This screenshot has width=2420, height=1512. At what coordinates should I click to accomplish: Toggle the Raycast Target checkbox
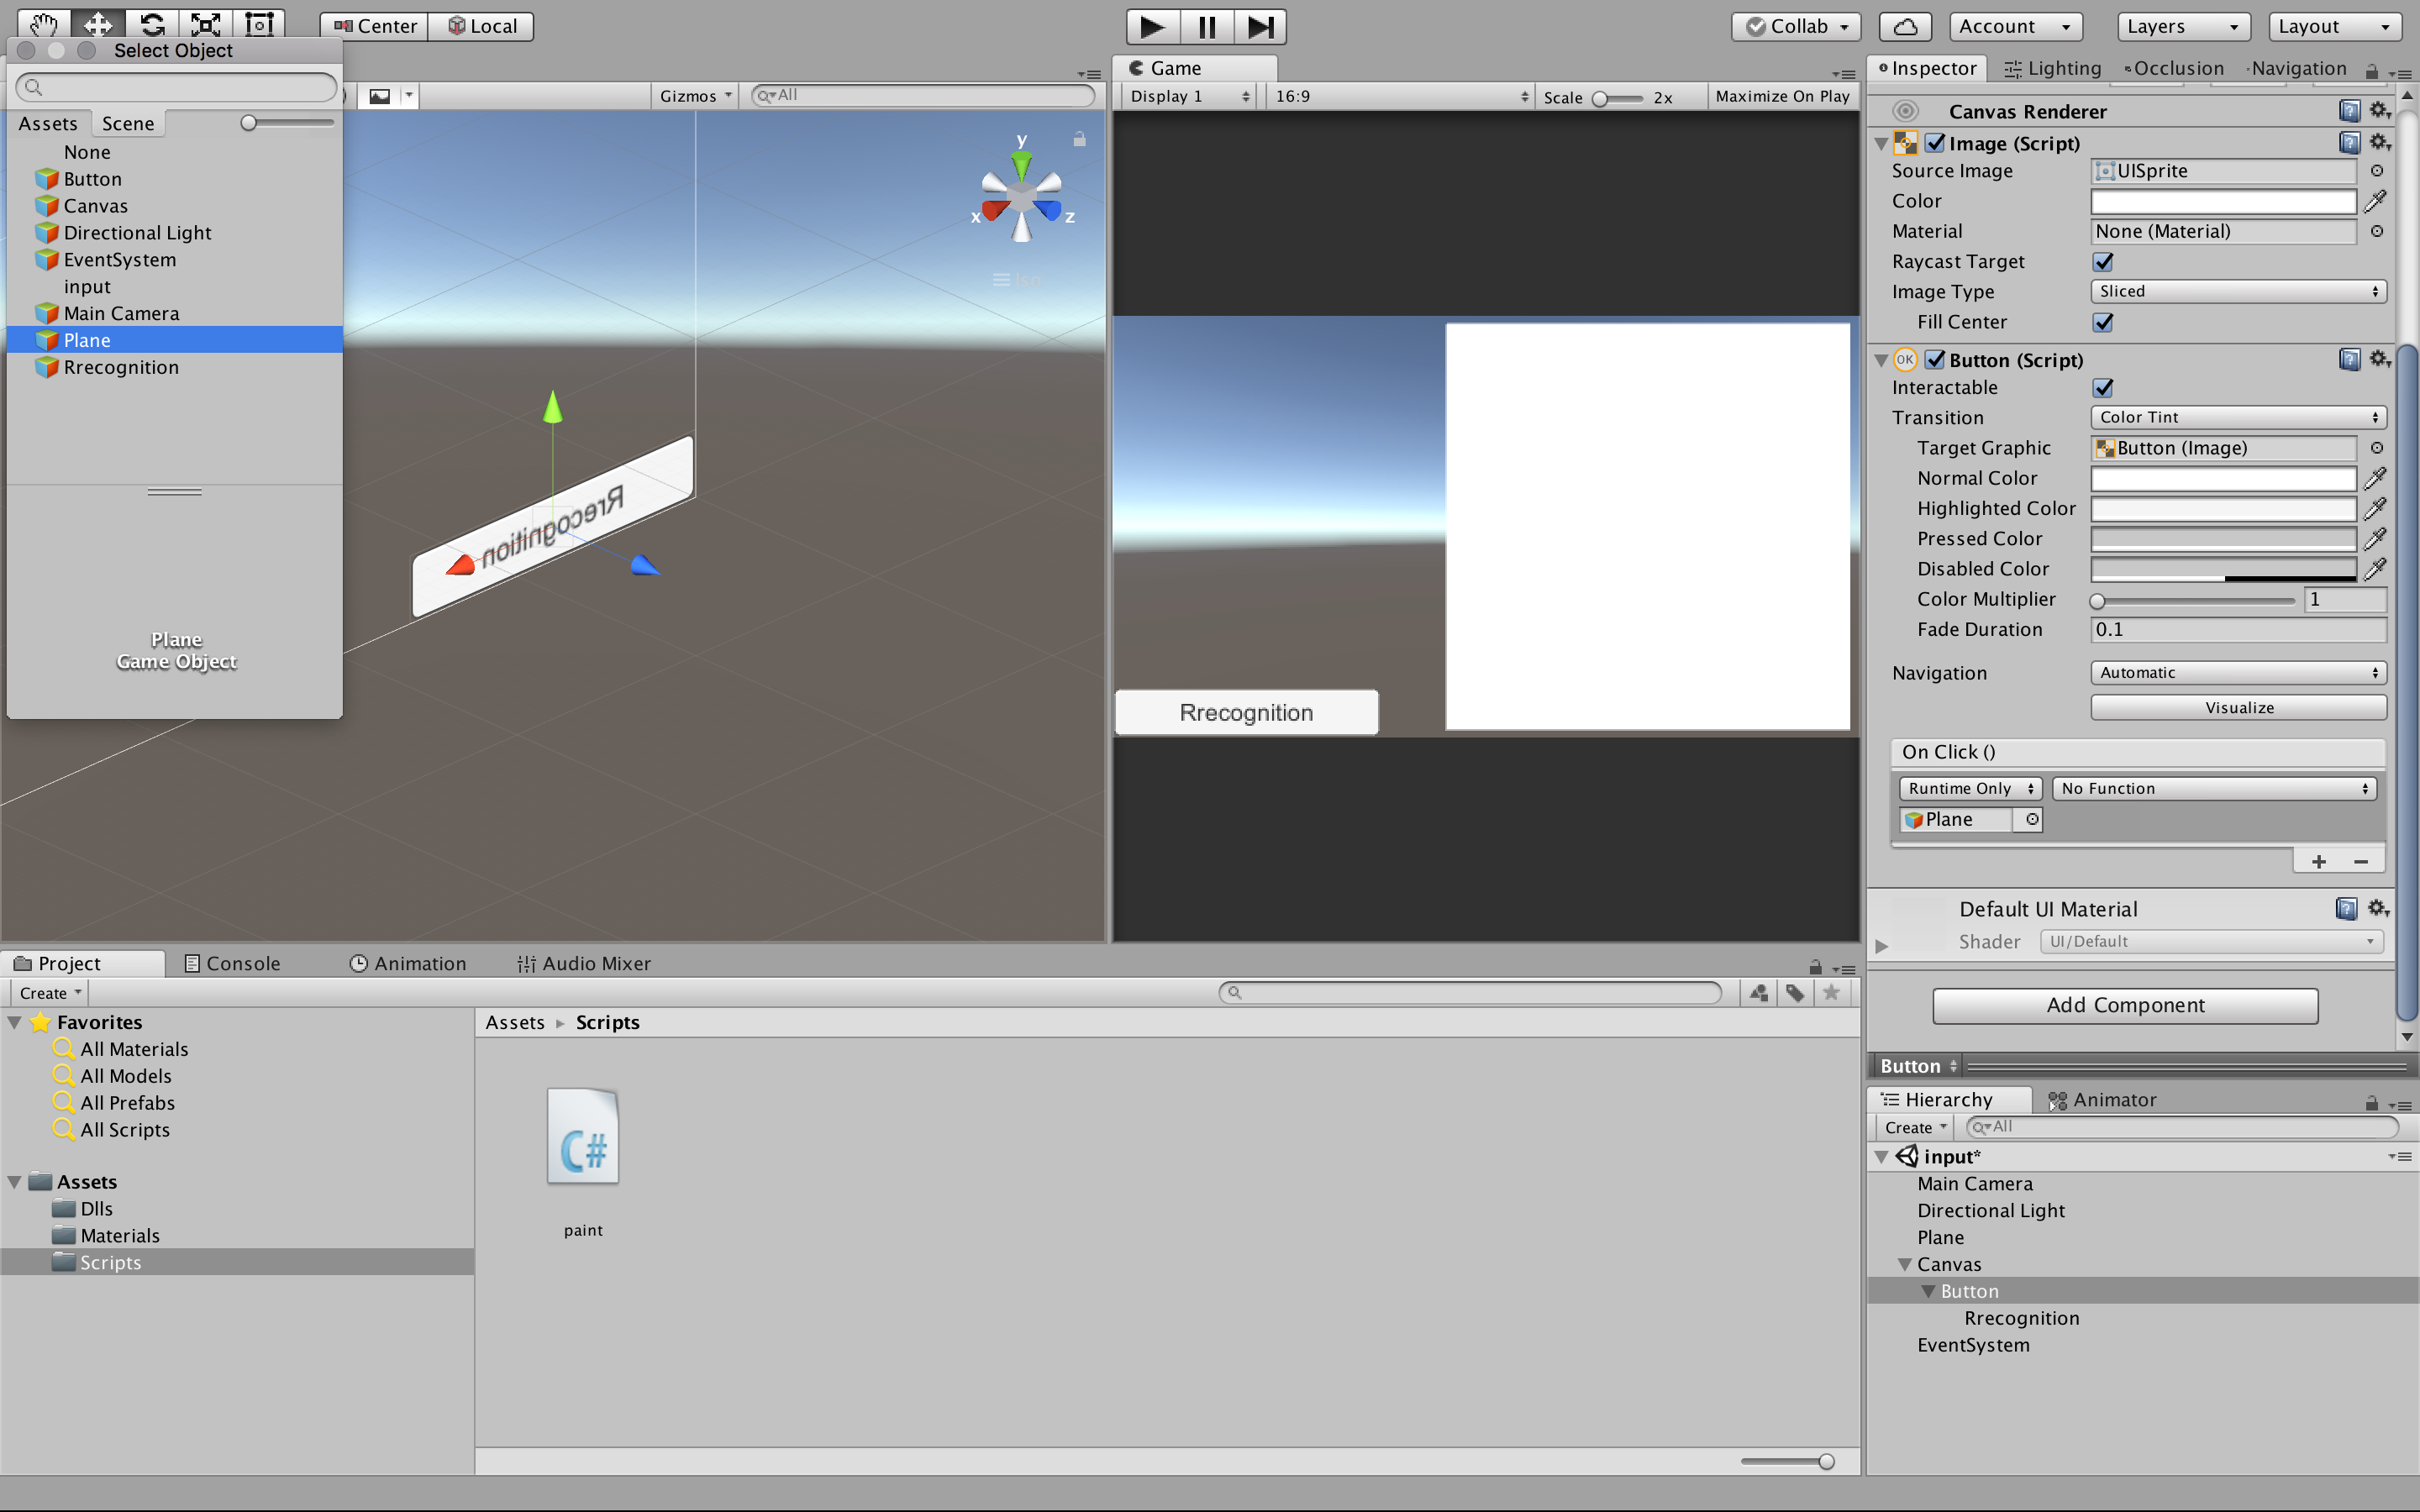[2103, 262]
